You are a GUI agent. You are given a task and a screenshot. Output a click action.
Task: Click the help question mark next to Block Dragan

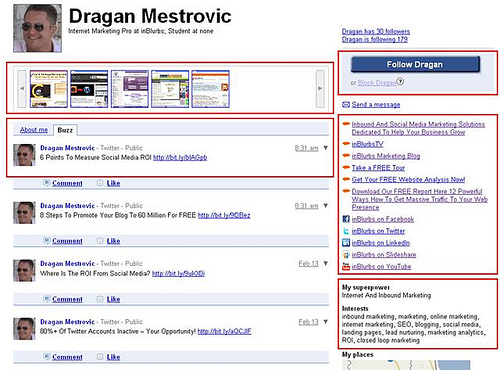coord(400,81)
